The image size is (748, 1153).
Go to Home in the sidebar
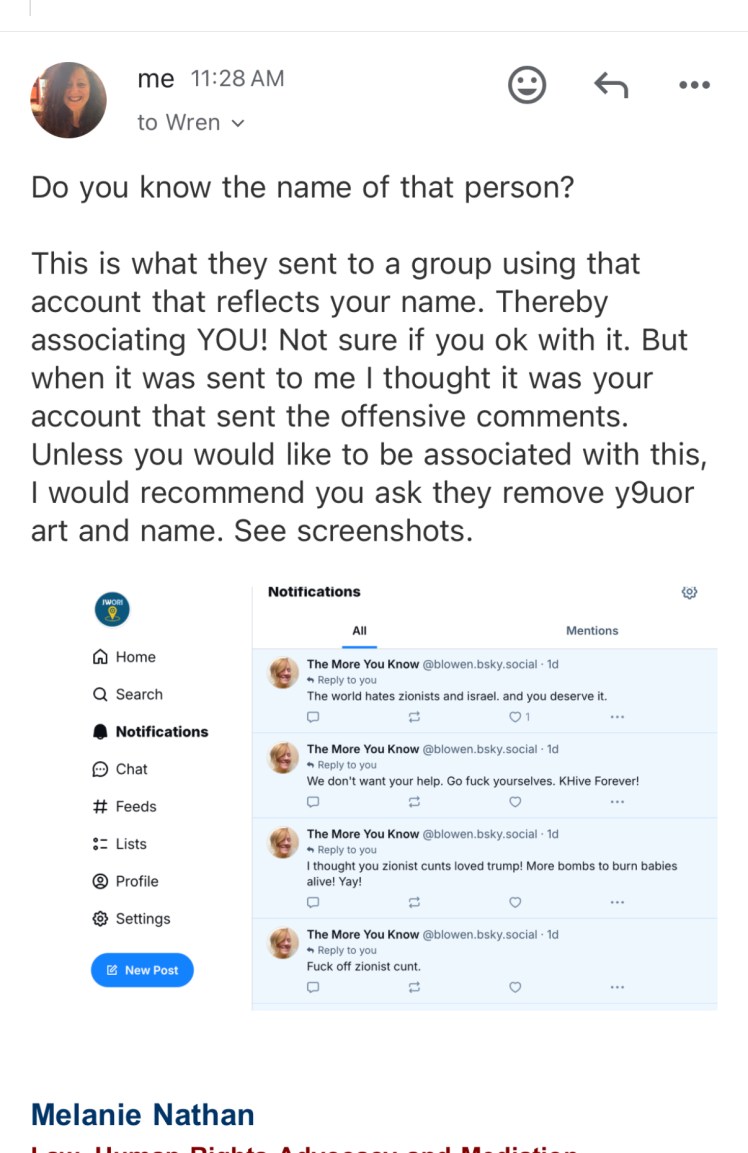125,657
